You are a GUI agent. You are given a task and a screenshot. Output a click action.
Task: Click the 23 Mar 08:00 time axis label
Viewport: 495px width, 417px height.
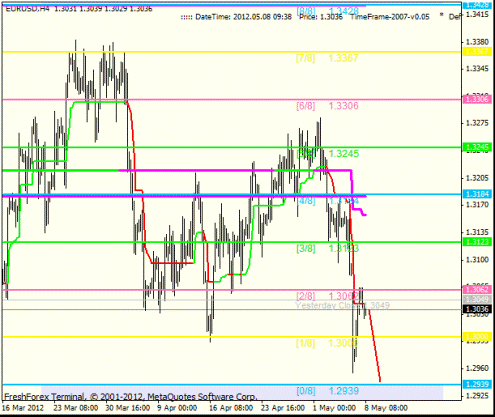point(76,408)
